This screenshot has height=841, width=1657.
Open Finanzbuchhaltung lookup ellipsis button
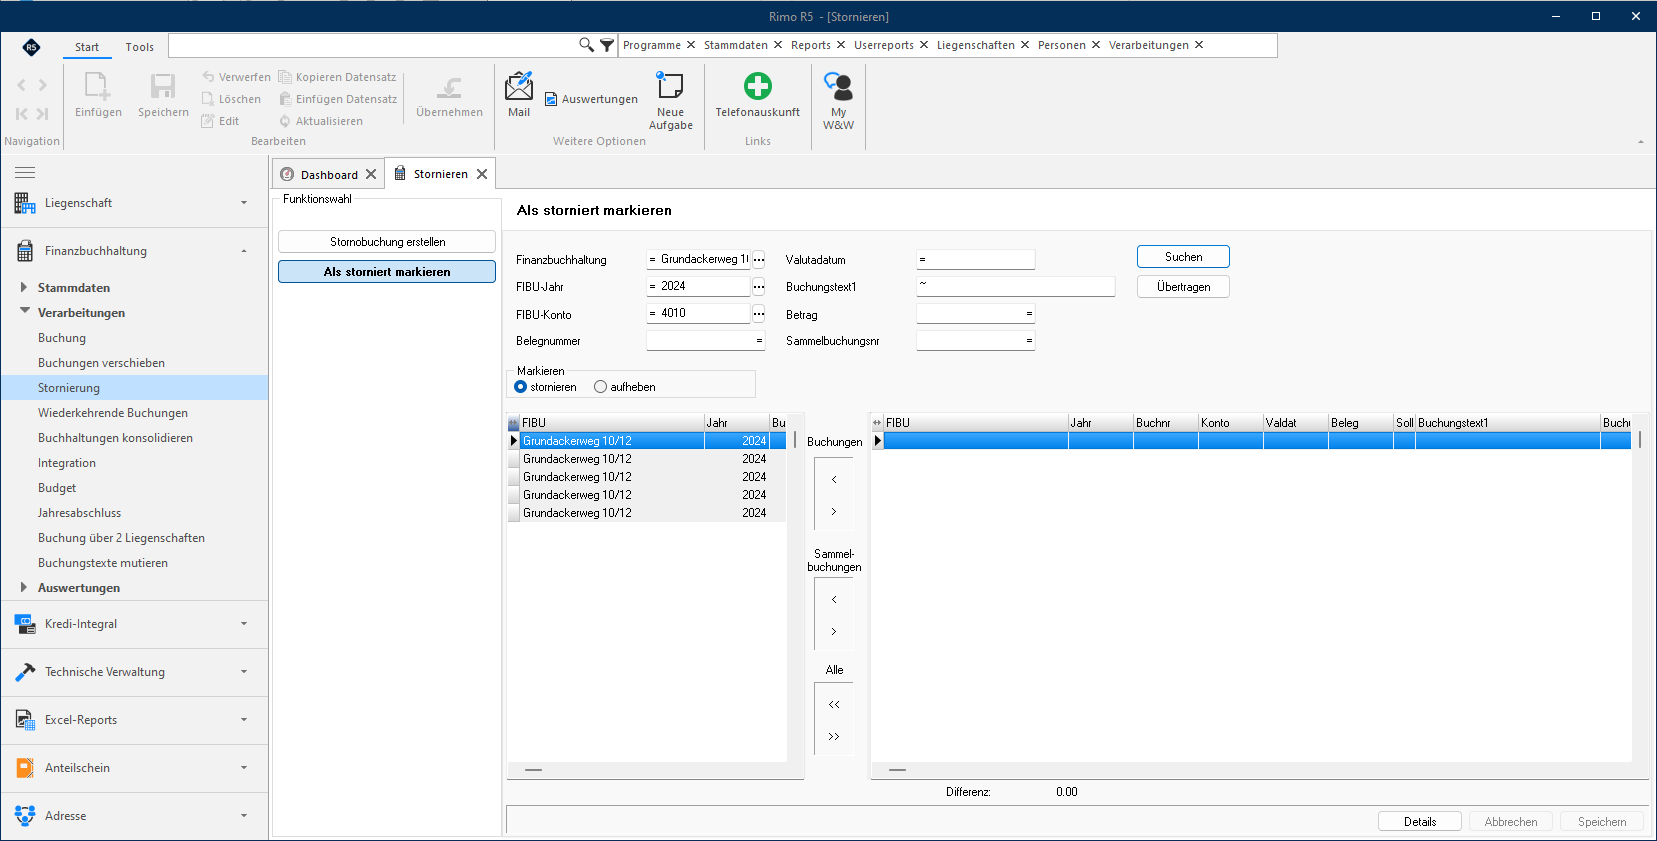[759, 260]
